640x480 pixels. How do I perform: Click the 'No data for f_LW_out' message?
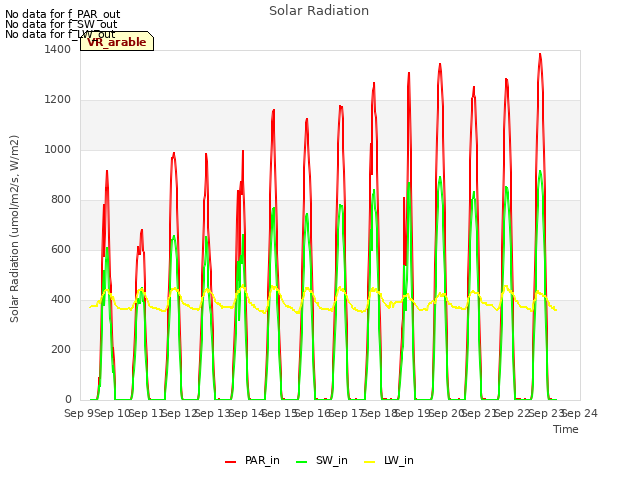pos(60,34)
